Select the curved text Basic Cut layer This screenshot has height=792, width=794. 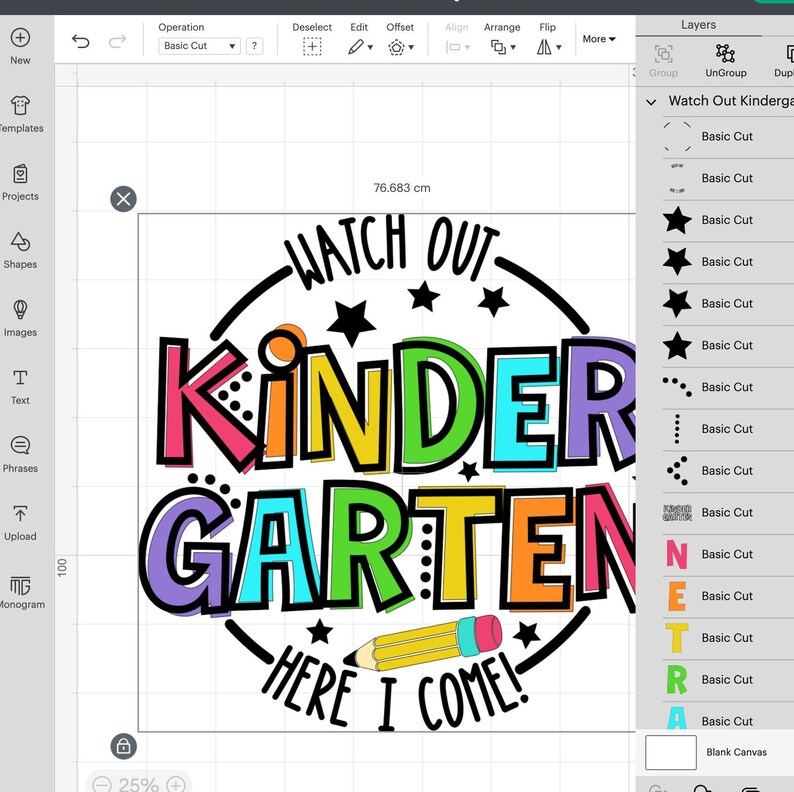tap(728, 178)
